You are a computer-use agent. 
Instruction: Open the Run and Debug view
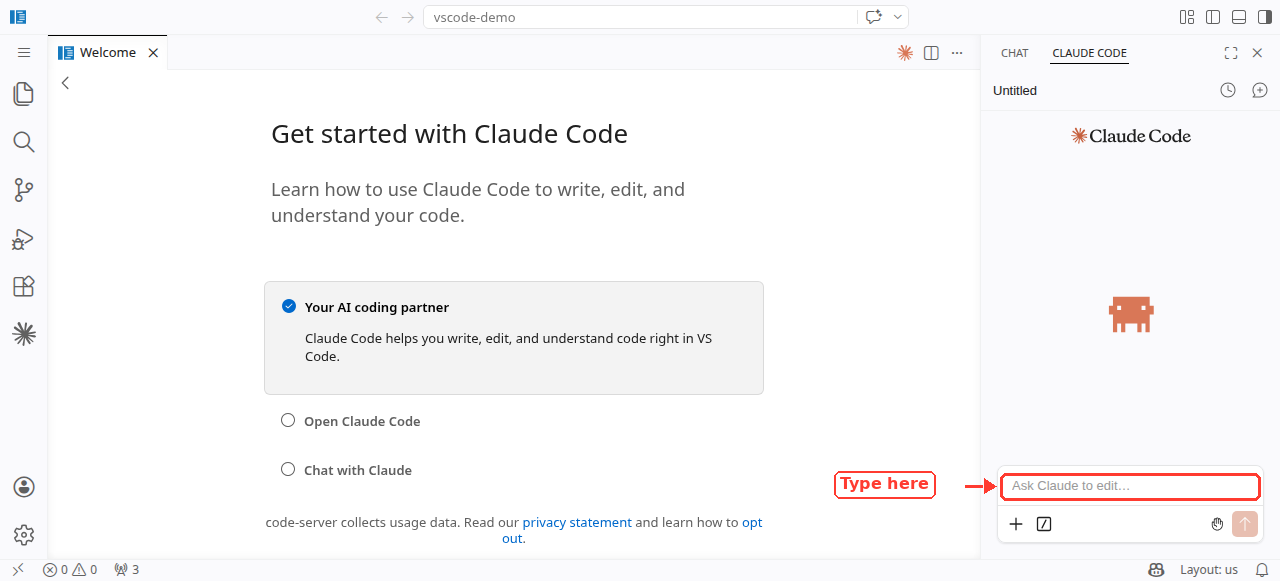(x=24, y=238)
